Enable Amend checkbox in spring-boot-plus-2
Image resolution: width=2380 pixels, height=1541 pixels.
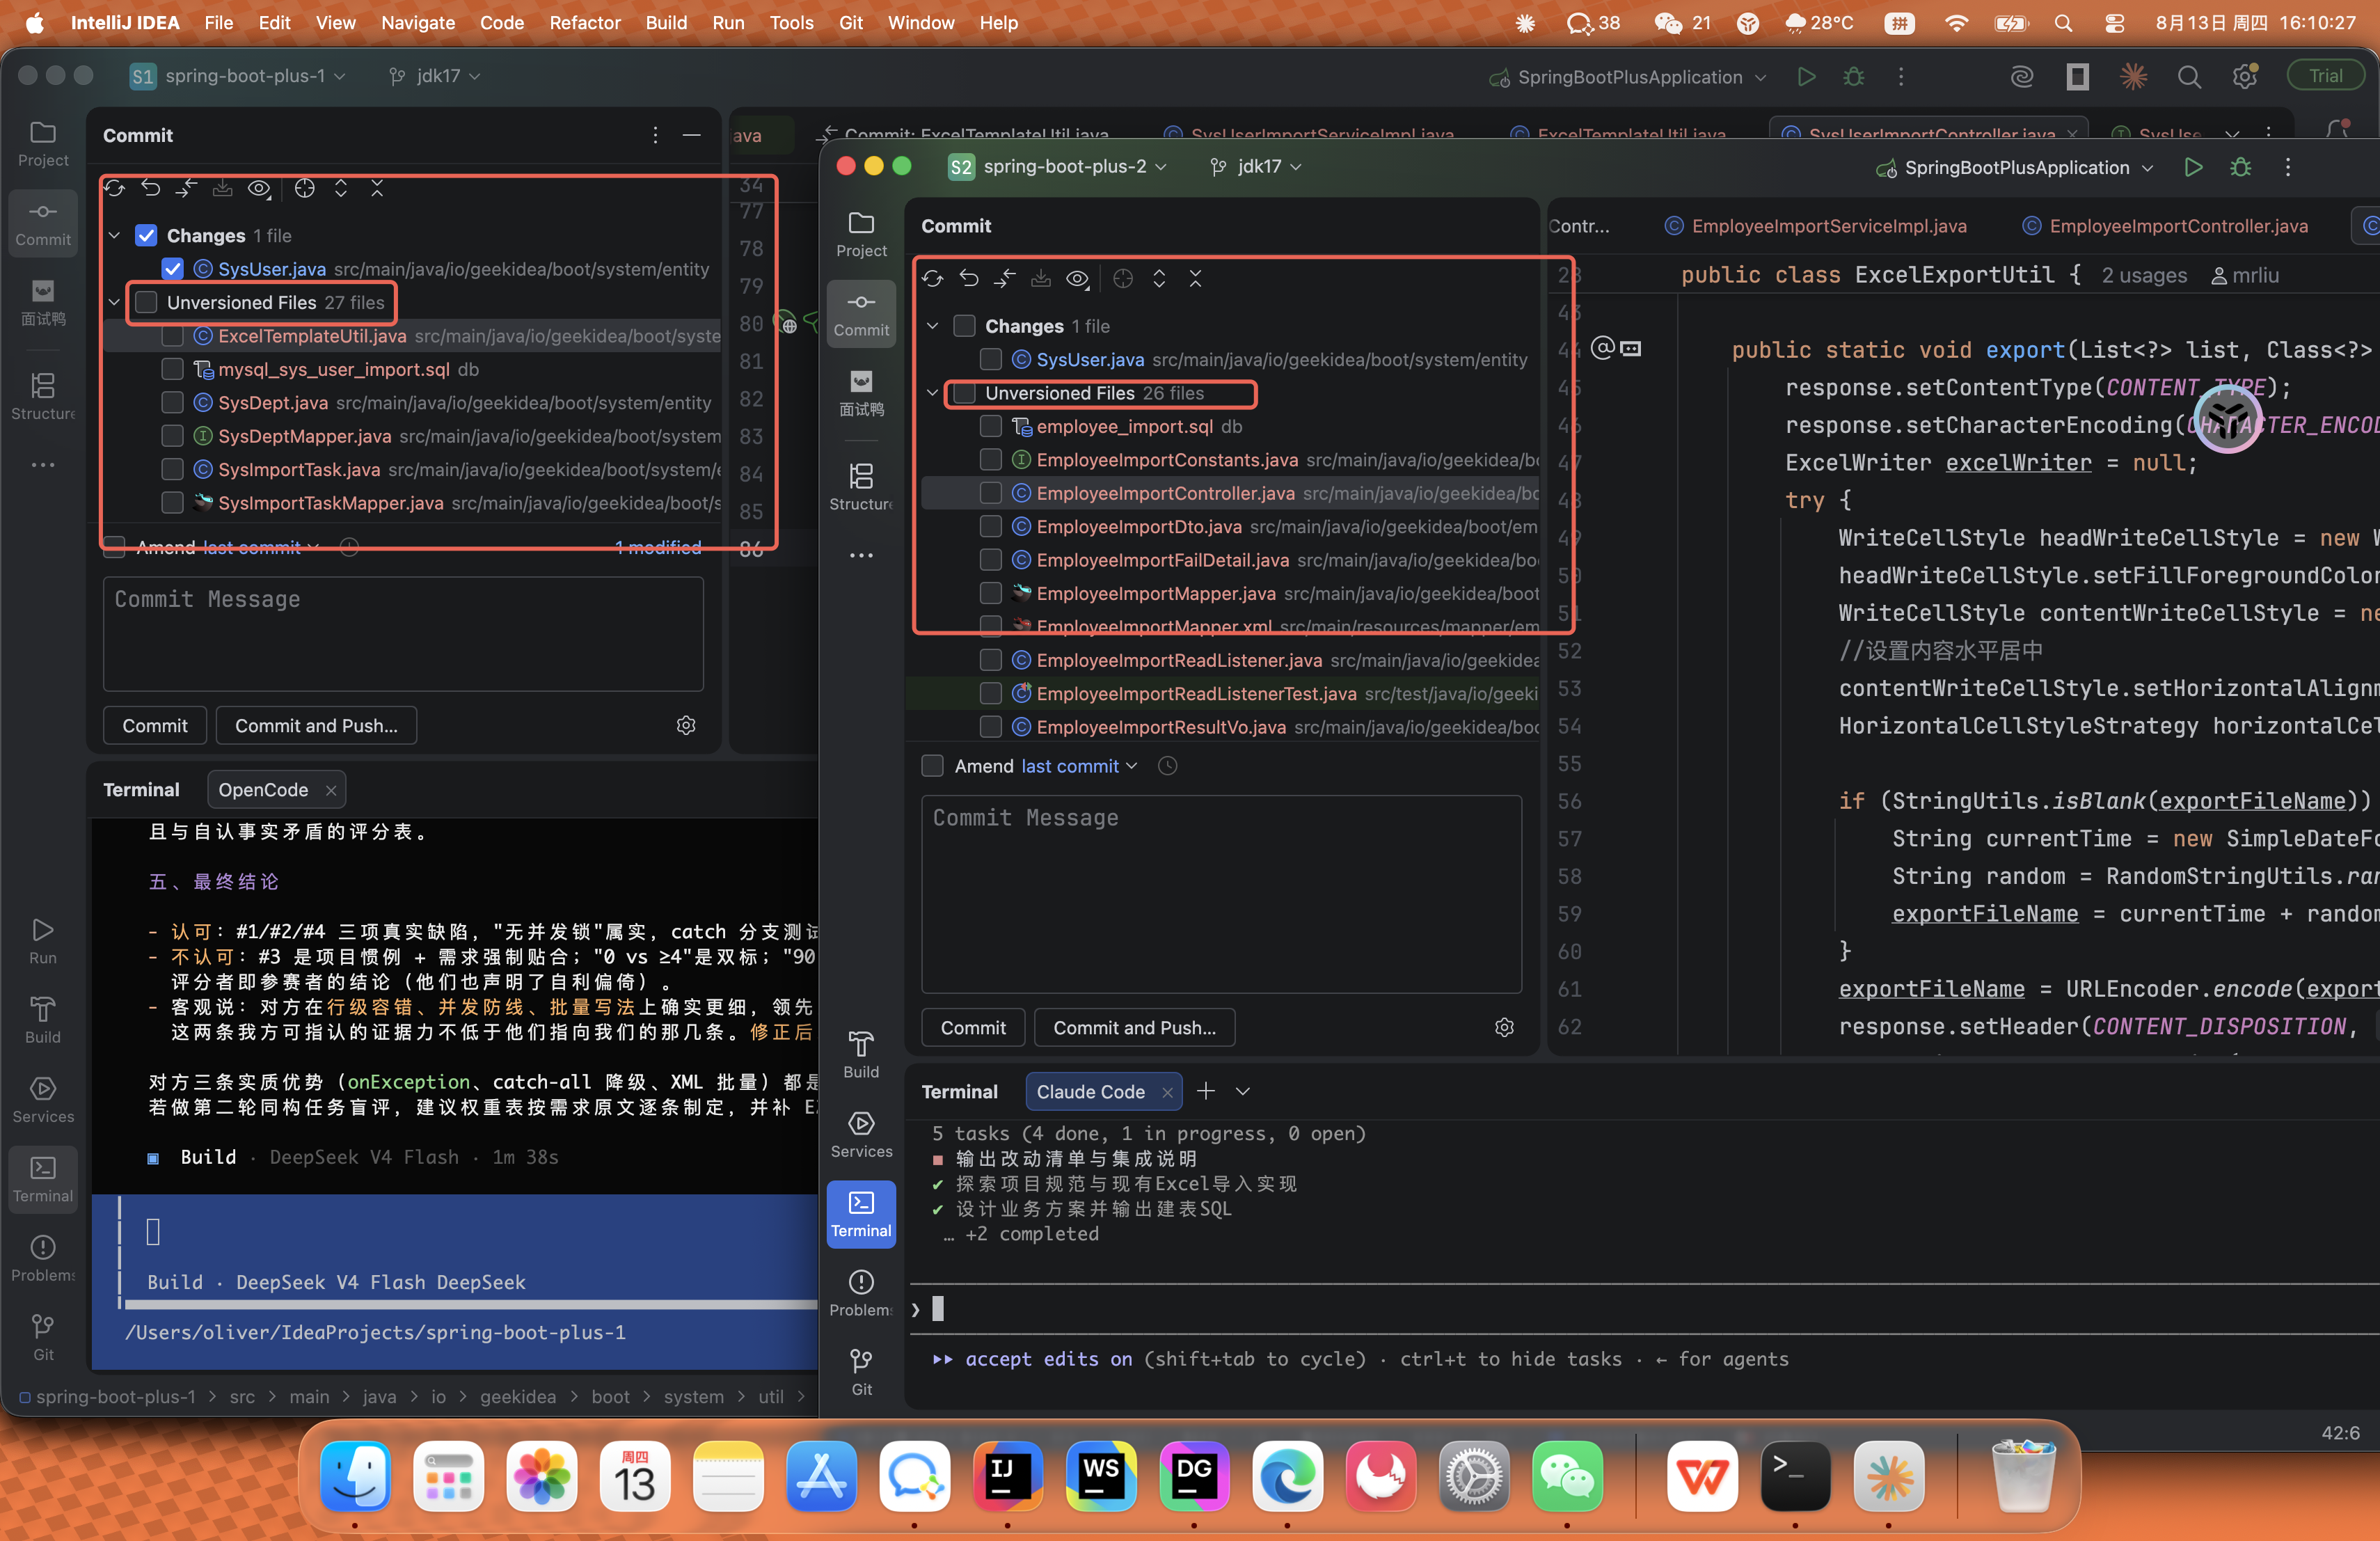pyautogui.click(x=932, y=766)
